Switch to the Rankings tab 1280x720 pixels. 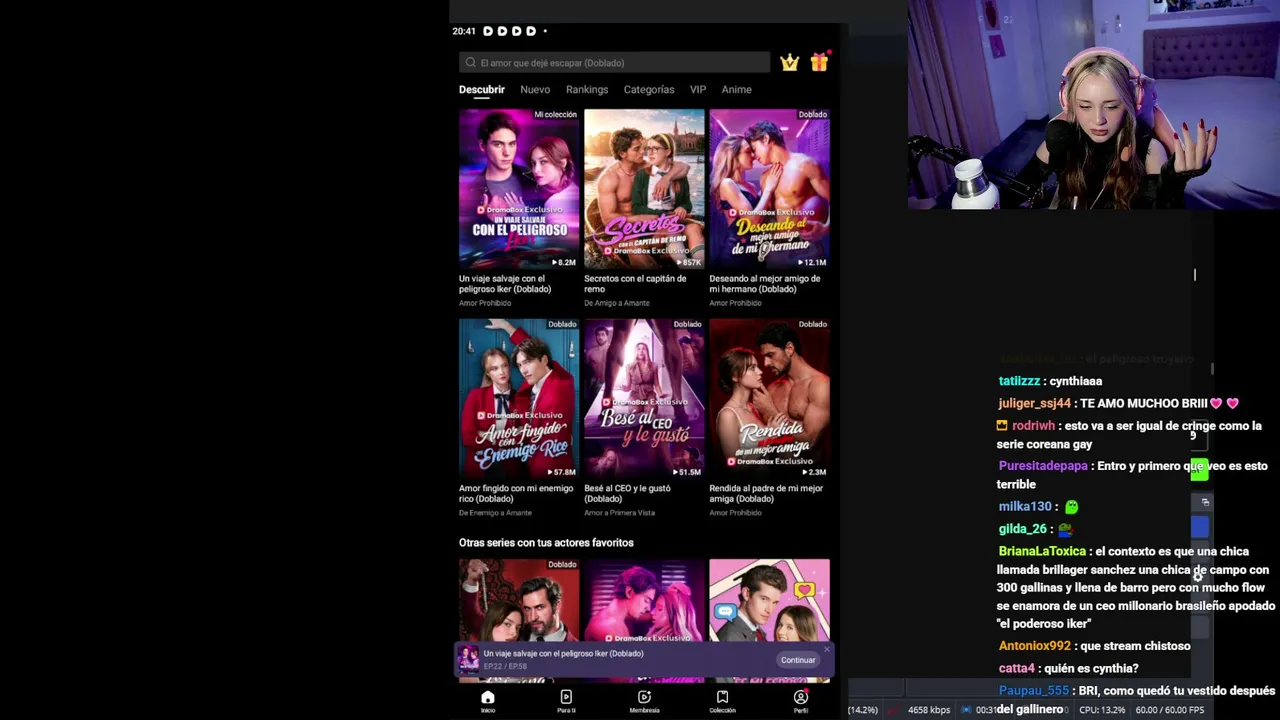pos(587,90)
